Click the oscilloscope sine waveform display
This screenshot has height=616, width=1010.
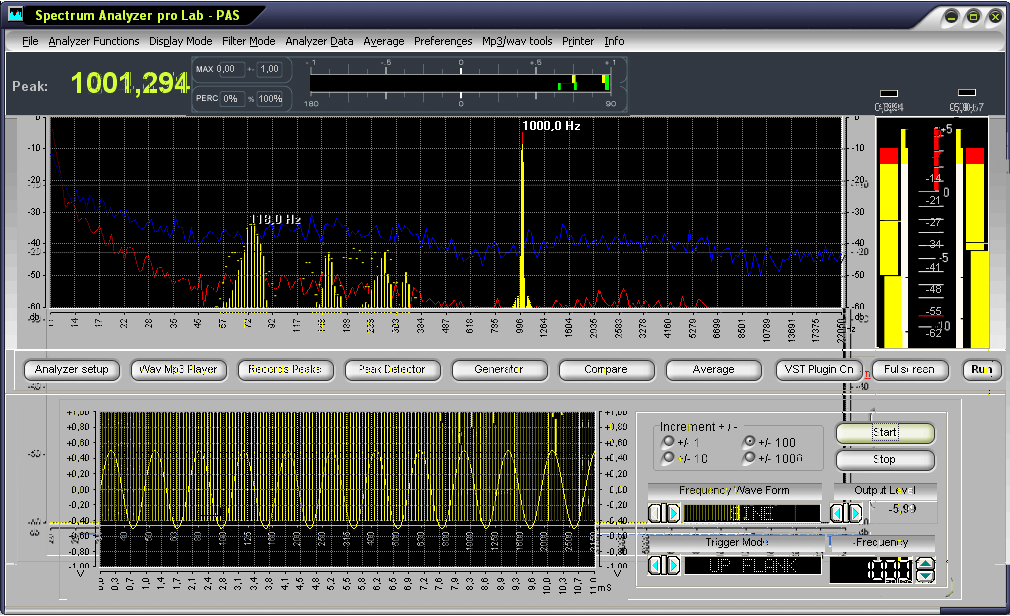(348, 489)
